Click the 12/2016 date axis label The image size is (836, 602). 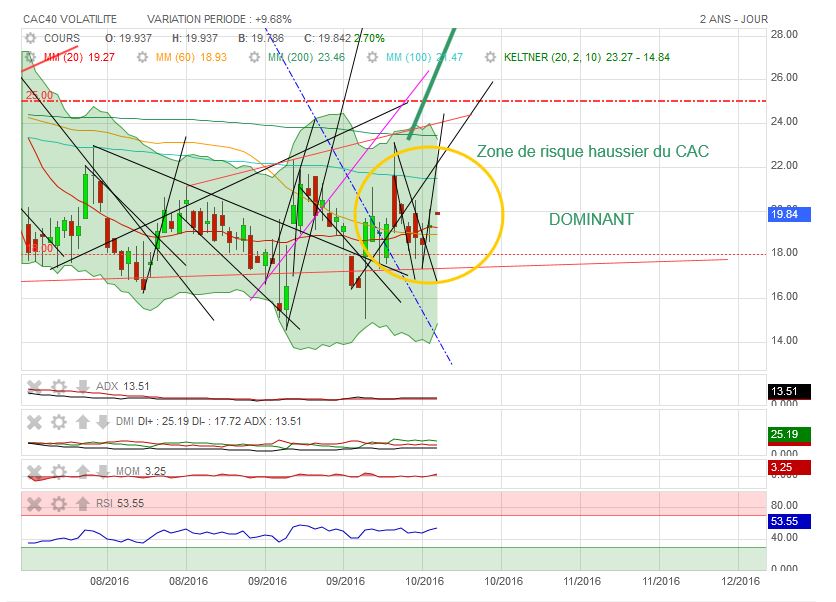(741, 581)
